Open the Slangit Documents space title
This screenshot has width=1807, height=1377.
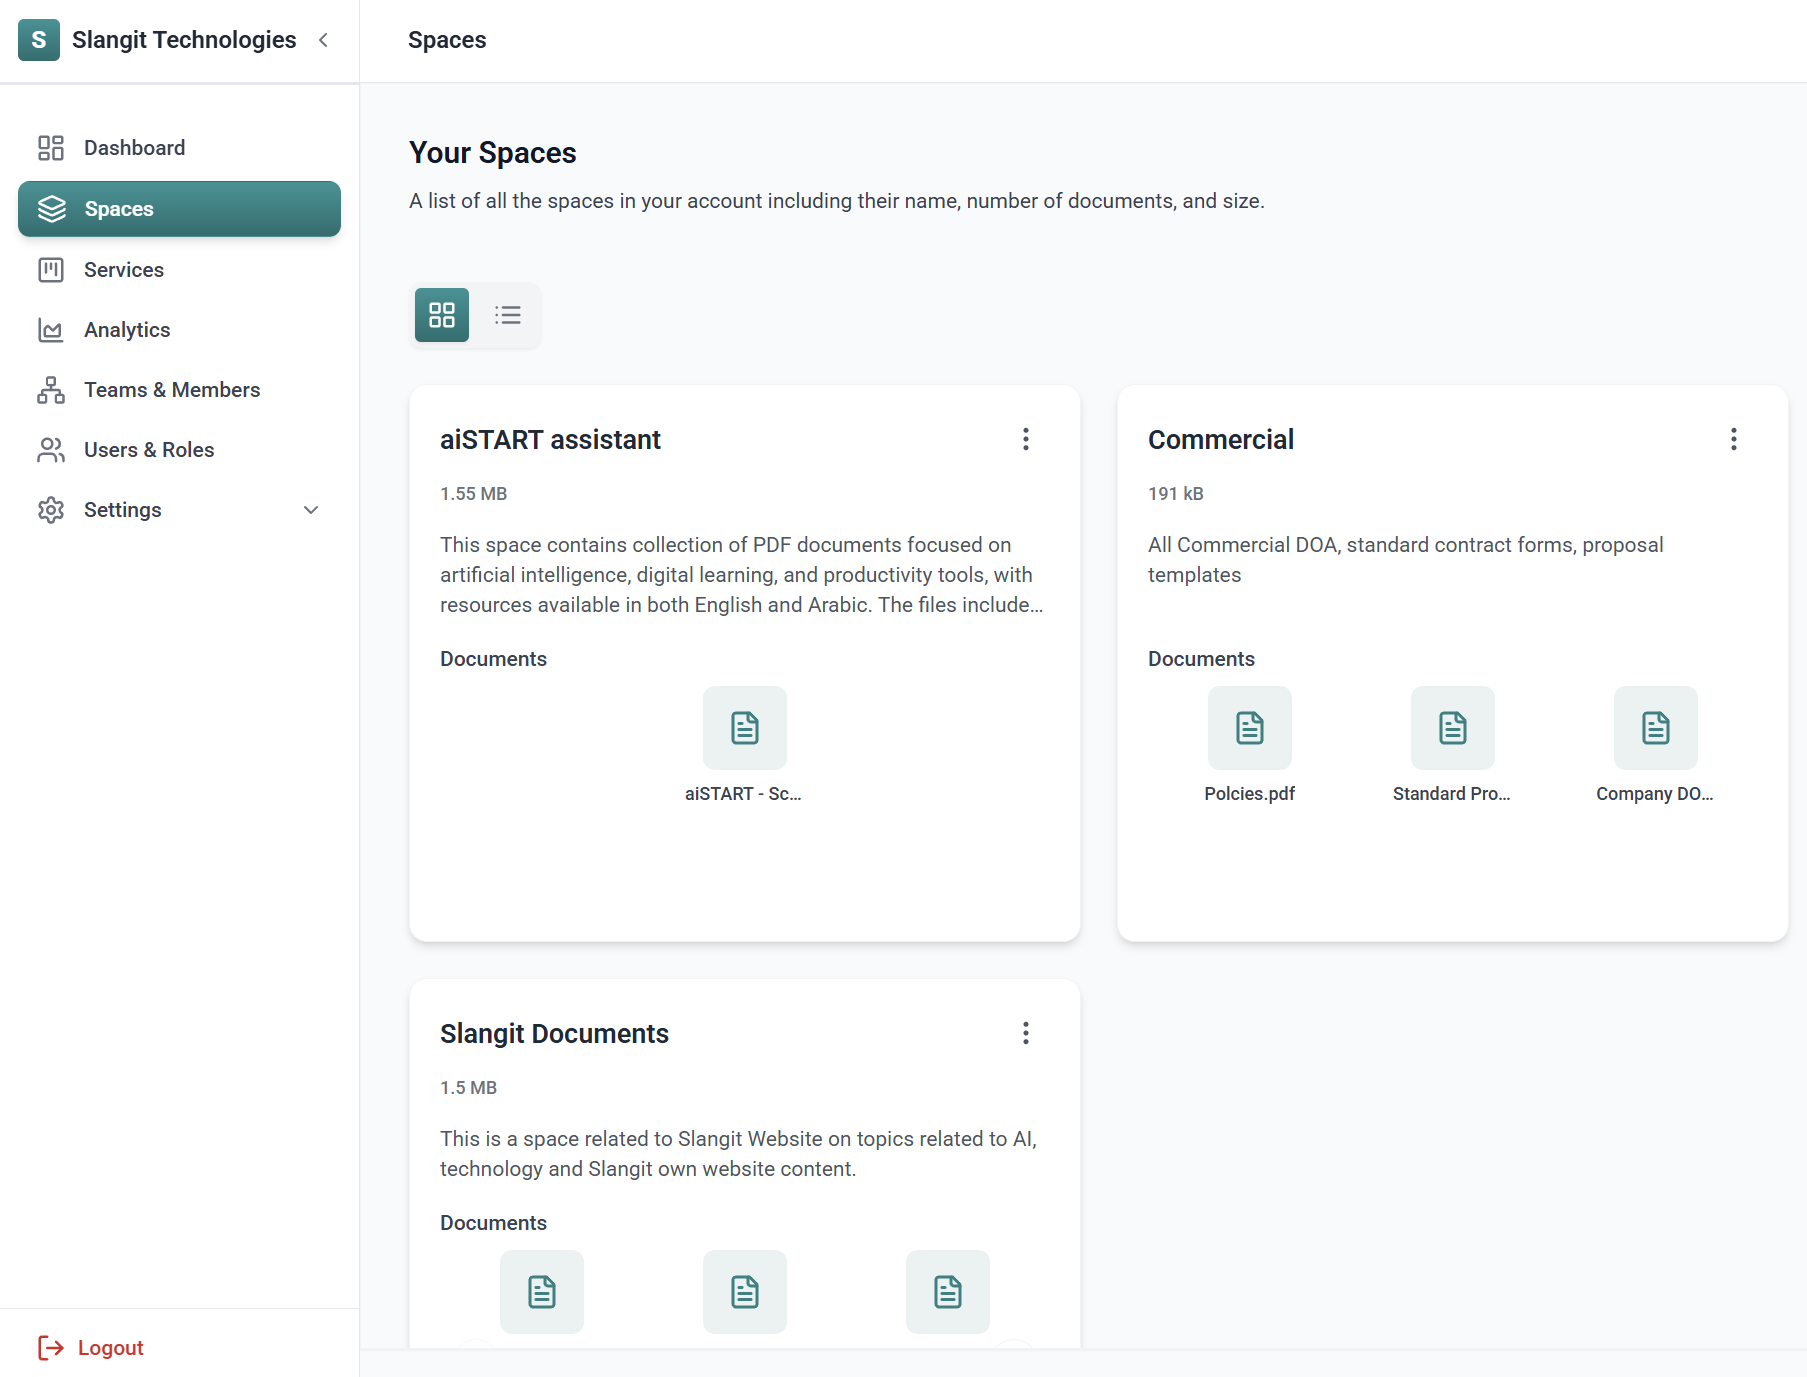coord(554,1034)
